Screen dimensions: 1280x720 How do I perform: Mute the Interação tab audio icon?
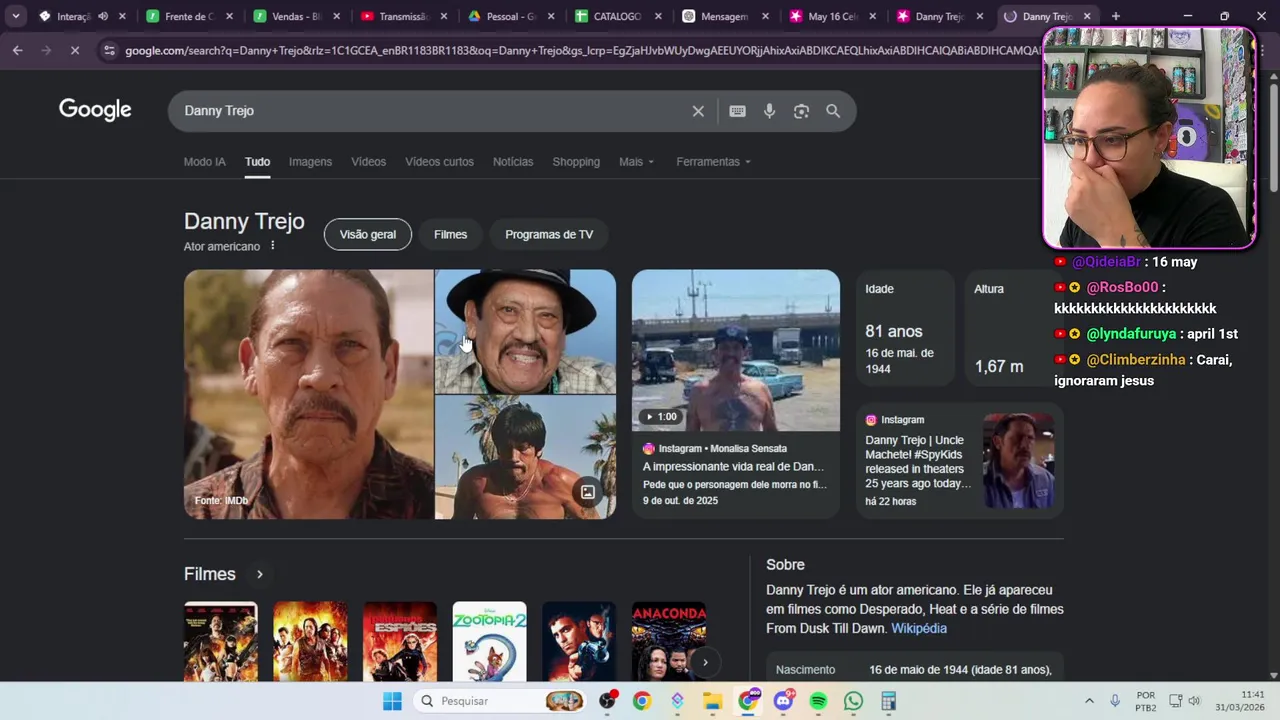[102, 16]
